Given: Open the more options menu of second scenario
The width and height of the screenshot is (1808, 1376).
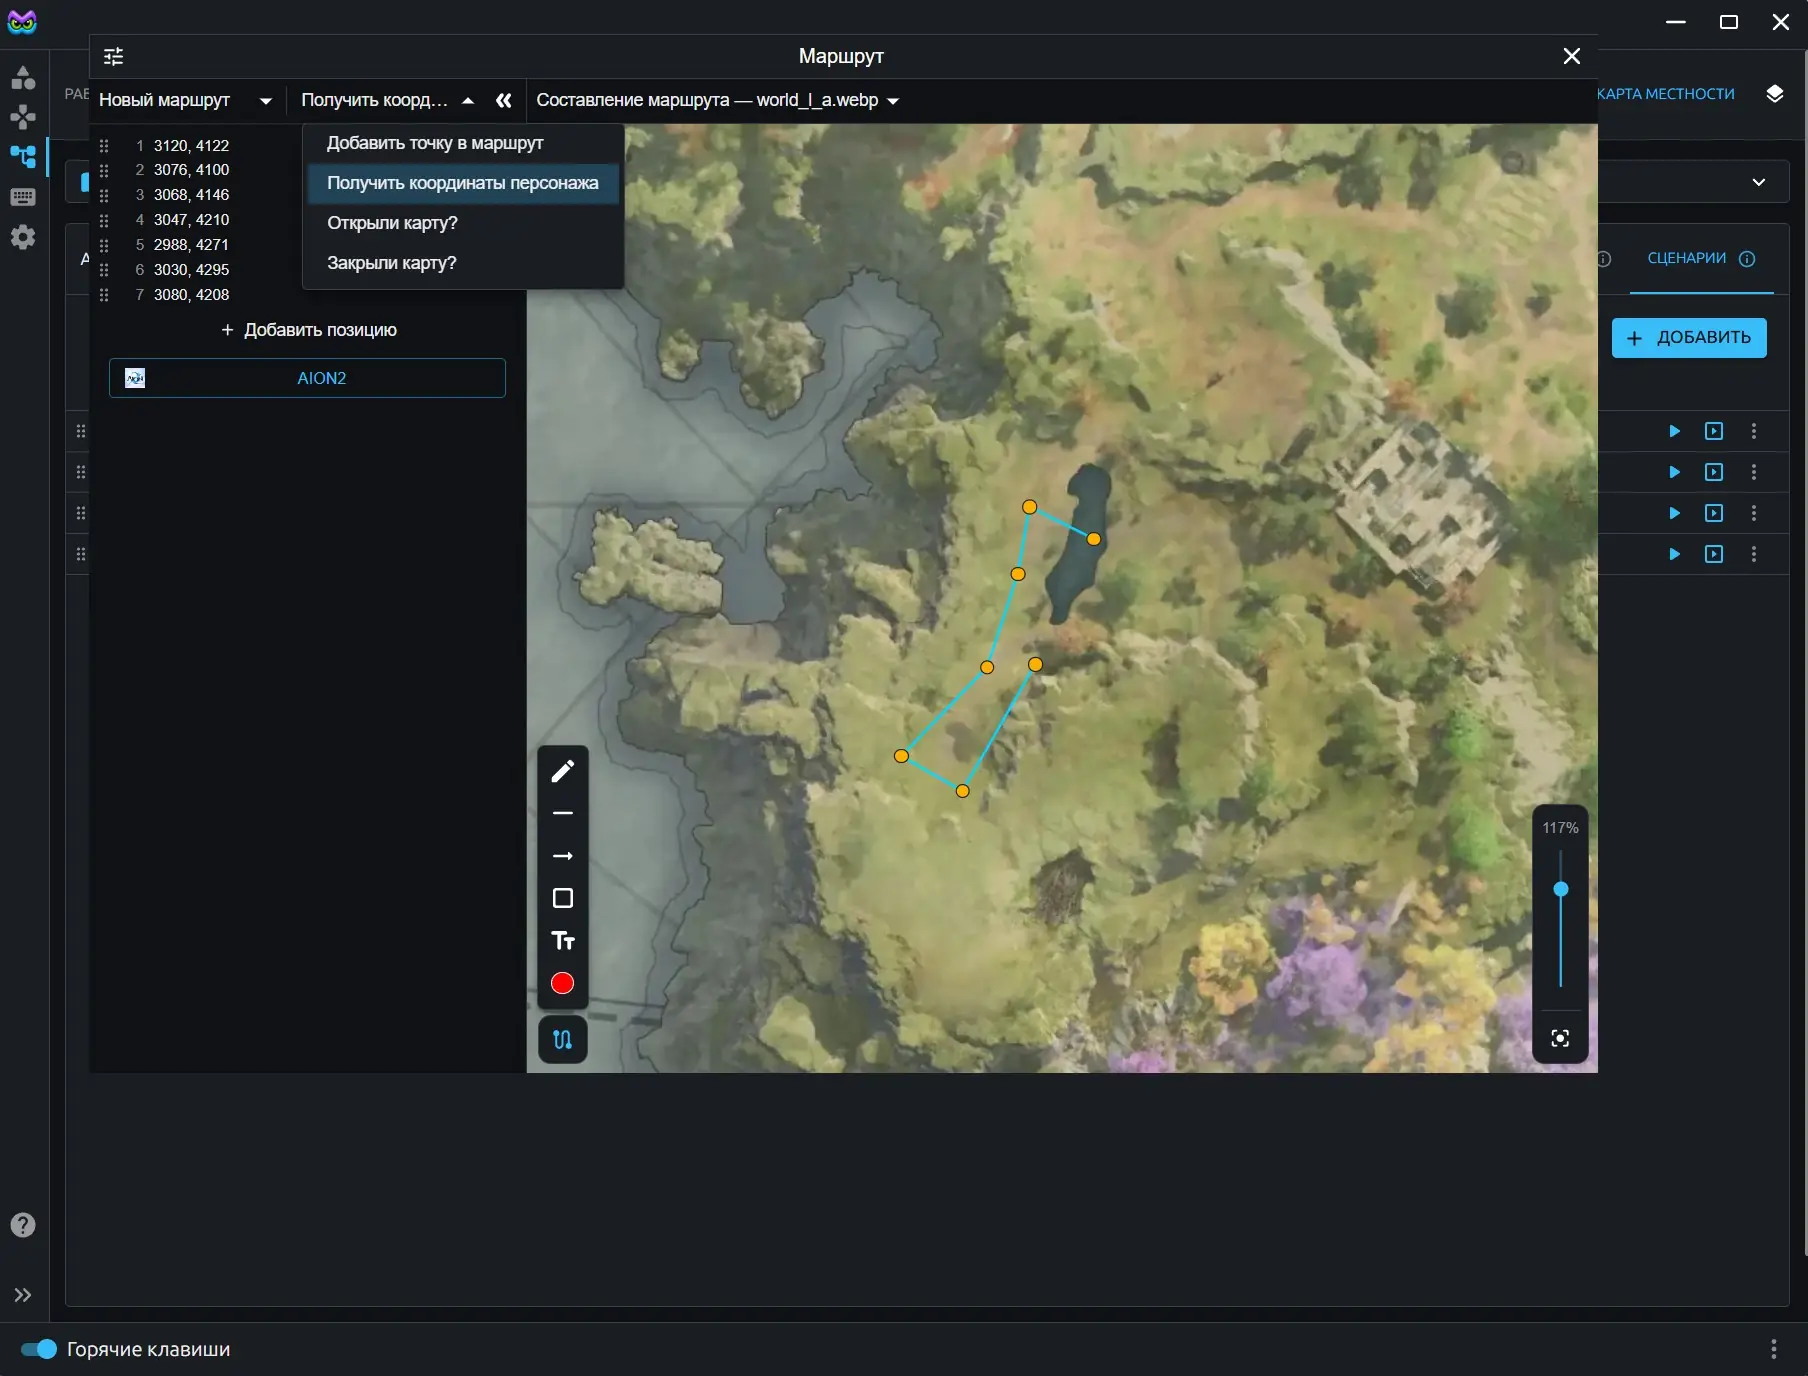Looking at the screenshot, I should [x=1754, y=472].
